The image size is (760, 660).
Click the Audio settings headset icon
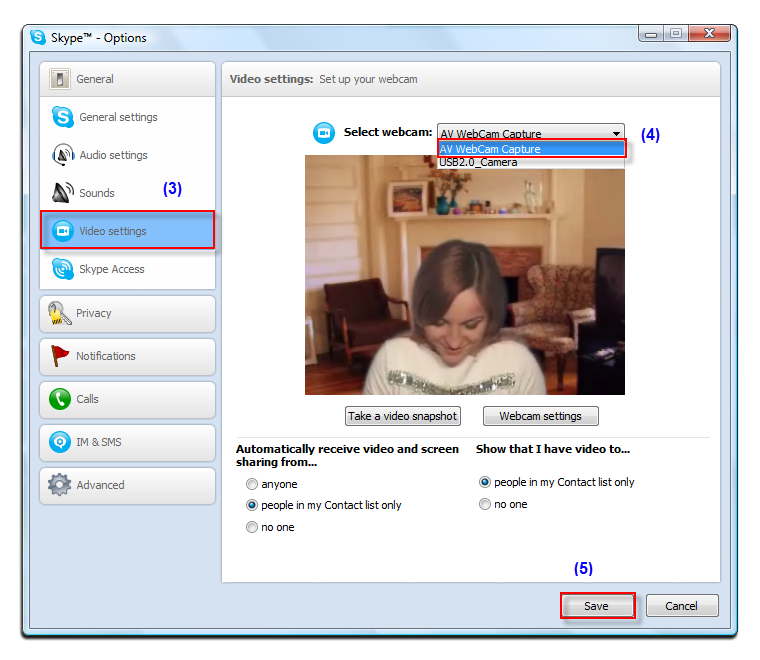click(x=63, y=155)
